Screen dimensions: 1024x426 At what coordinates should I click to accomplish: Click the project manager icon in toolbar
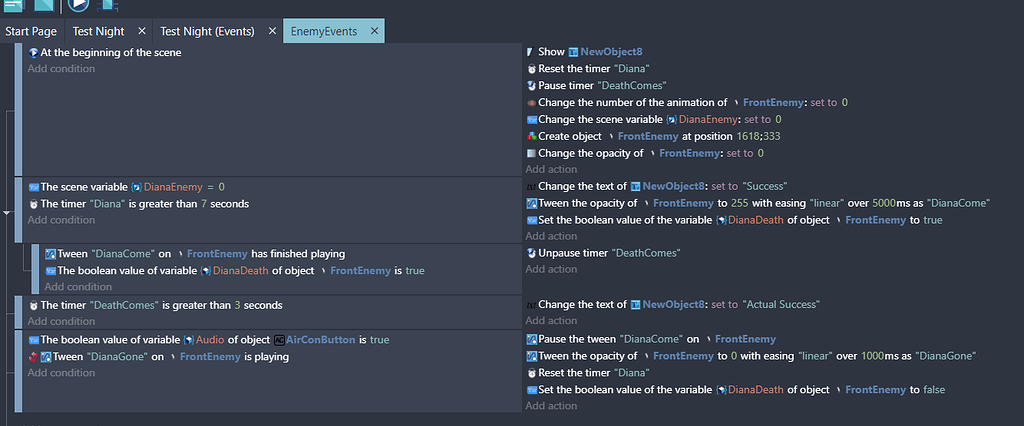coord(13,6)
